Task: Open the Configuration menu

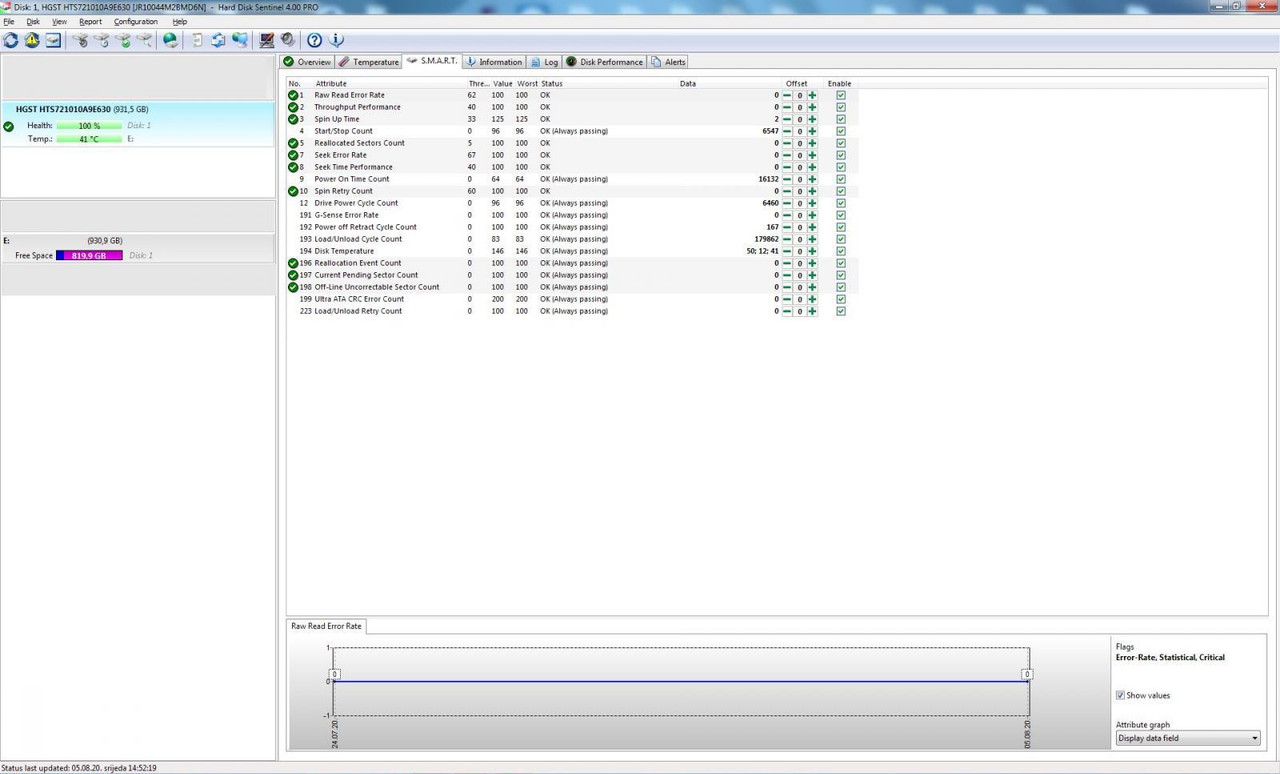Action: click(x=136, y=21)
